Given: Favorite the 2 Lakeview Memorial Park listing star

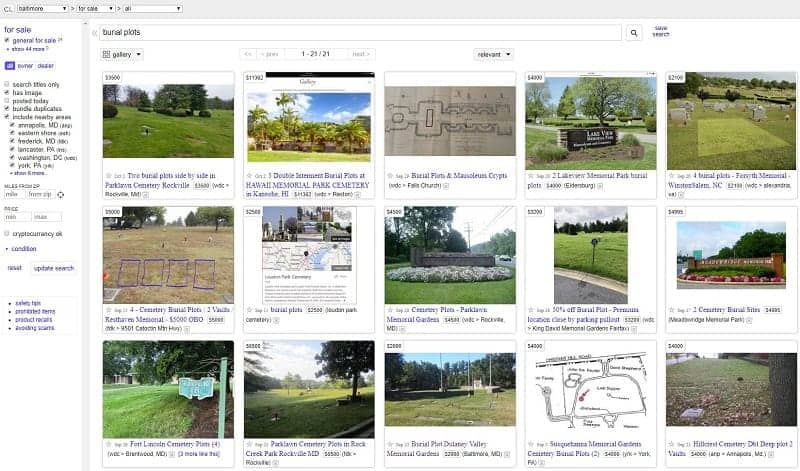Looking at the screenshot, I should point(530,174).
